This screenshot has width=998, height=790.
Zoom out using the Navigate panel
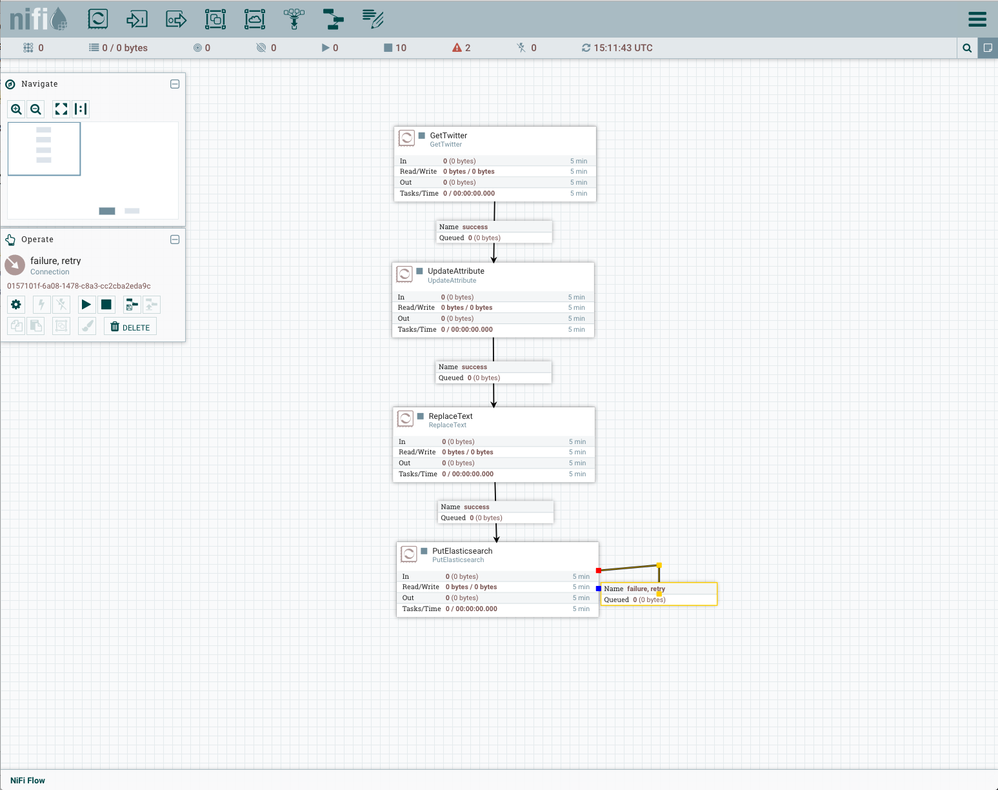[36, 109]
